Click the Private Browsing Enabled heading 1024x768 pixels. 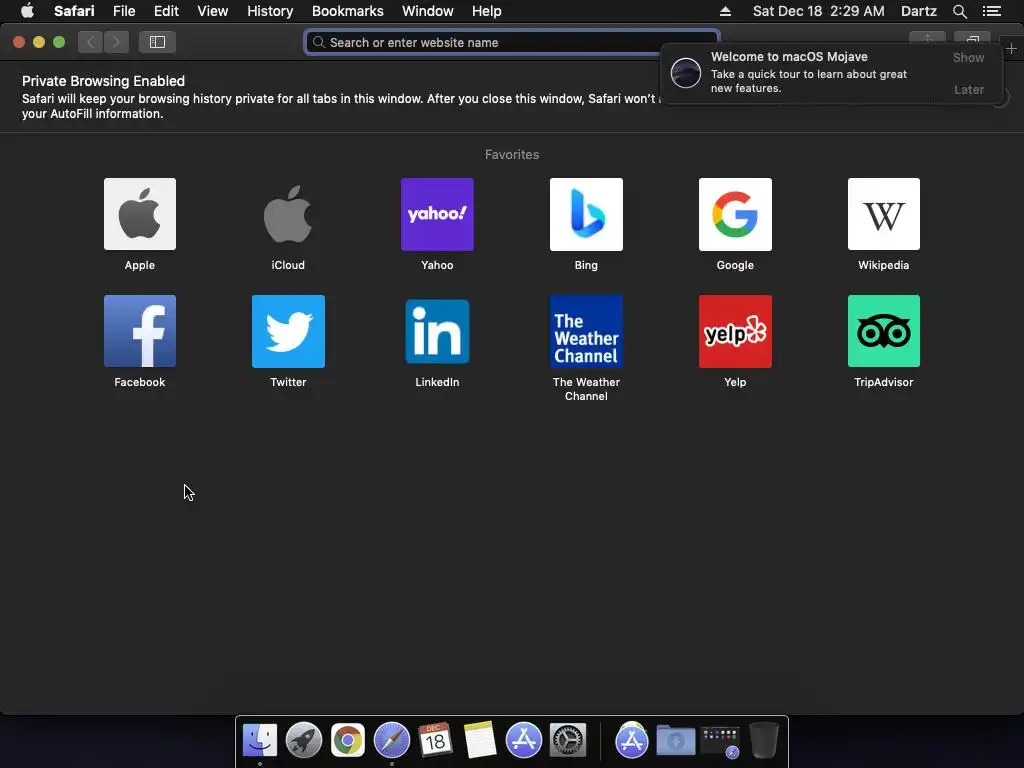point(103,81)
